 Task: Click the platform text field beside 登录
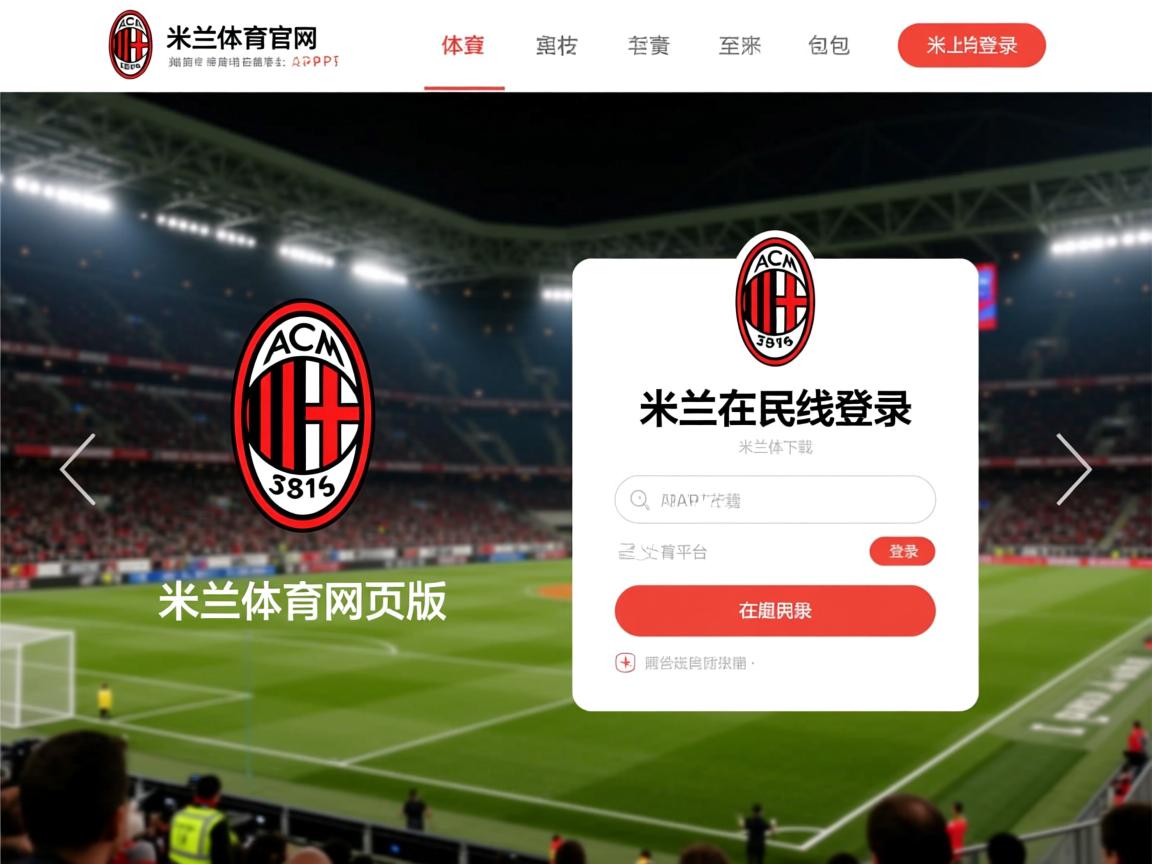[x=738, y=552]
